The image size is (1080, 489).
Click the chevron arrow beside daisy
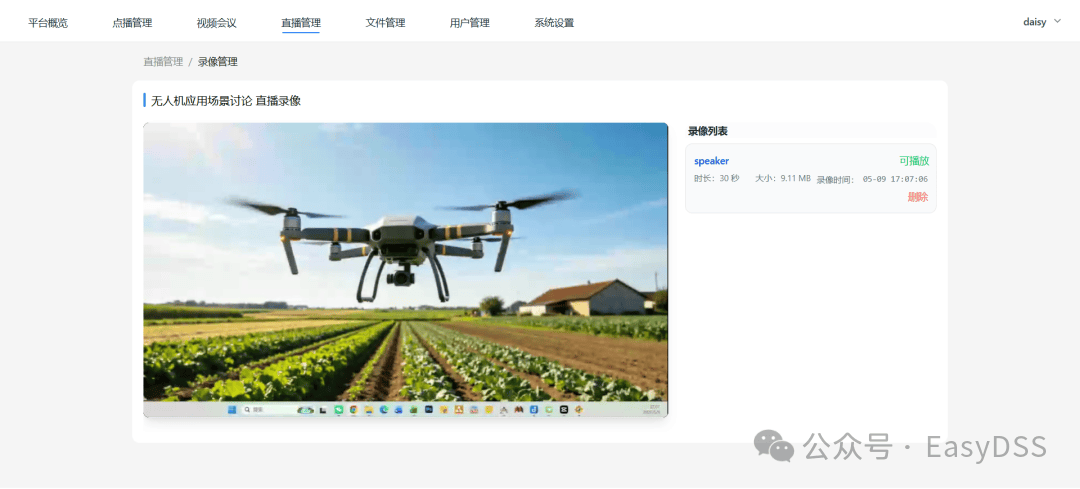click(1058, 21)
